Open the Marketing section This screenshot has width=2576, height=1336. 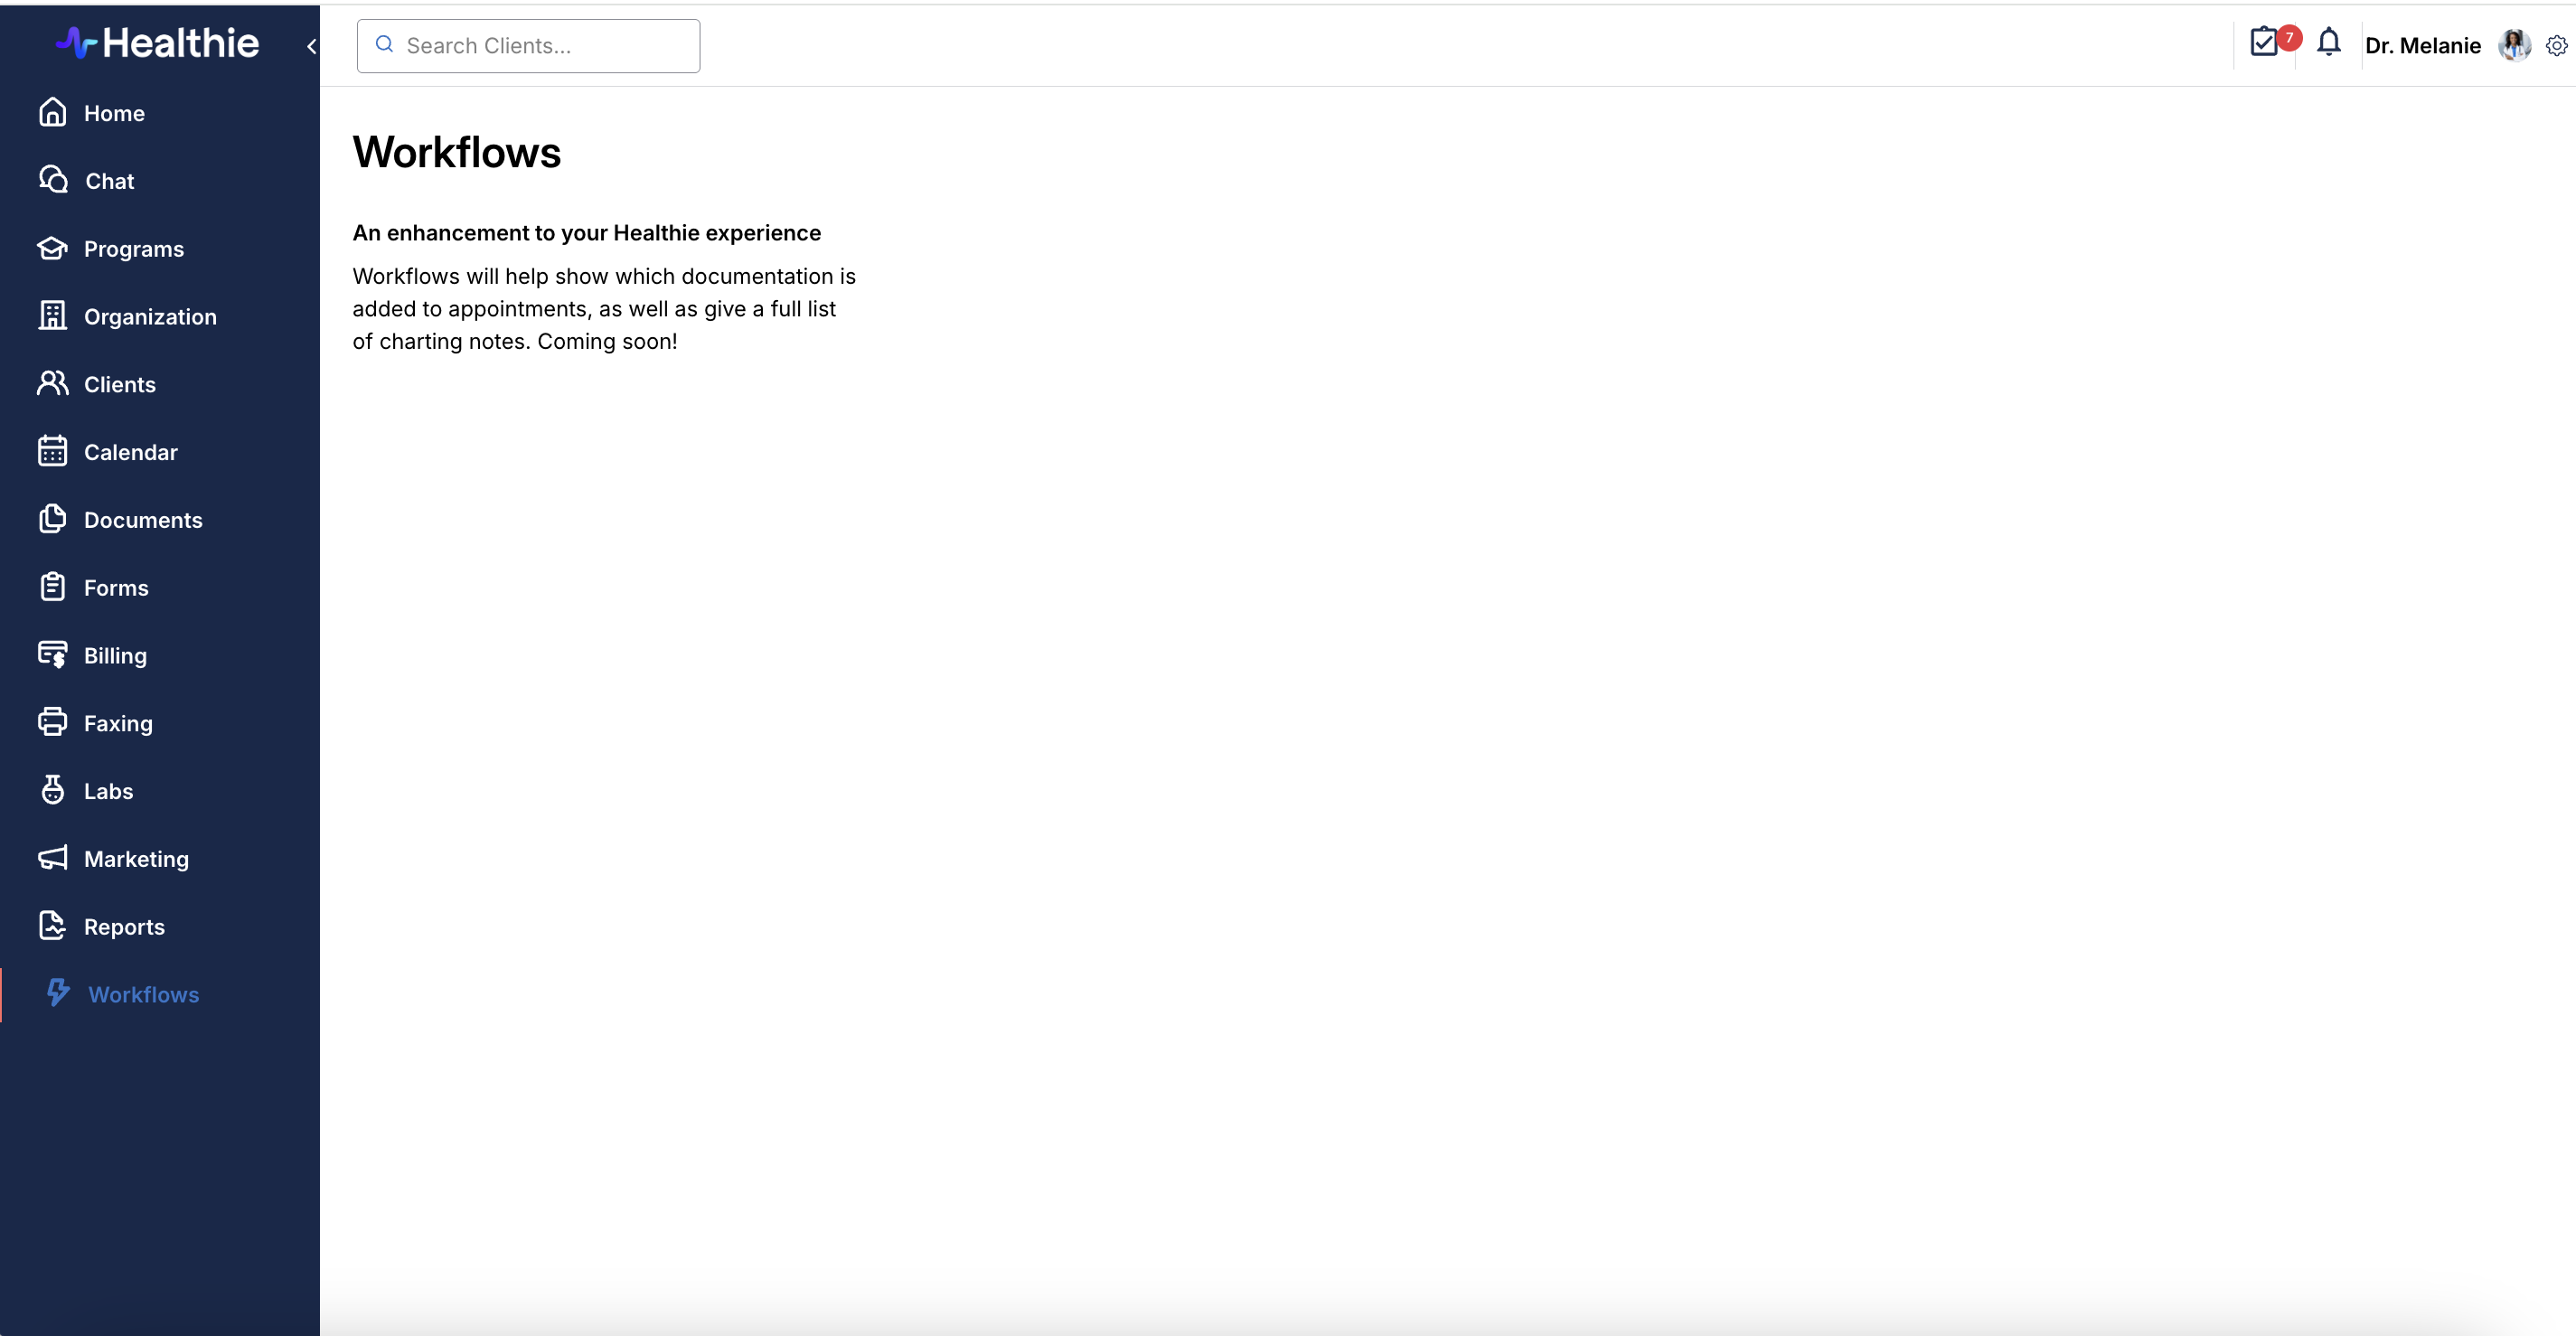click(x=136, y=859)
